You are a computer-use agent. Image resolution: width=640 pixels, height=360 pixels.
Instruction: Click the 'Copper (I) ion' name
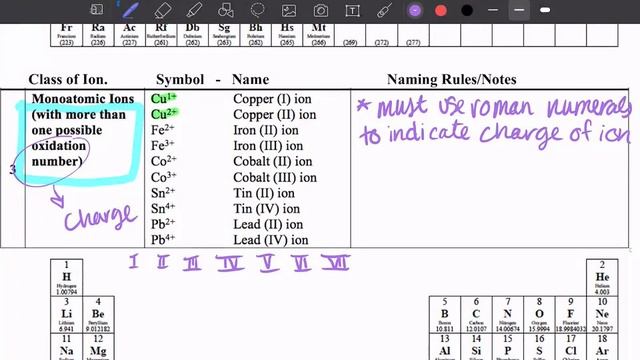(x=272, y=99)
